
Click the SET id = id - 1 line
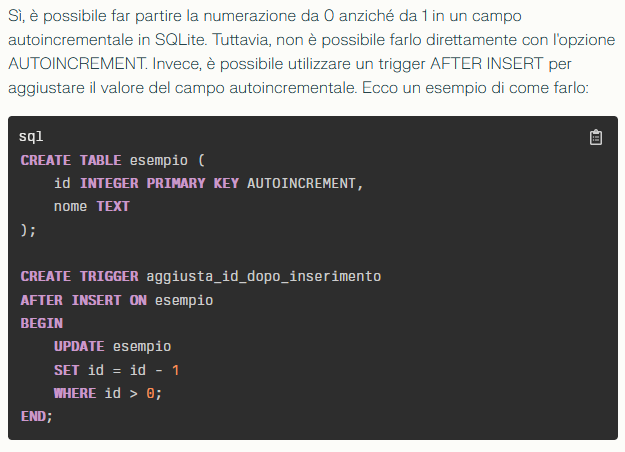(x=116, y=370)
